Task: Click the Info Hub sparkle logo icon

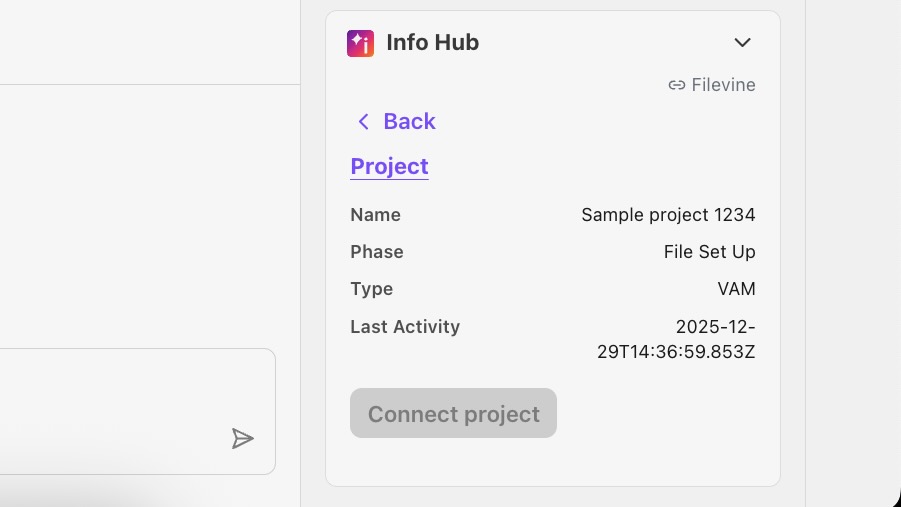Action: pos(360,43)
